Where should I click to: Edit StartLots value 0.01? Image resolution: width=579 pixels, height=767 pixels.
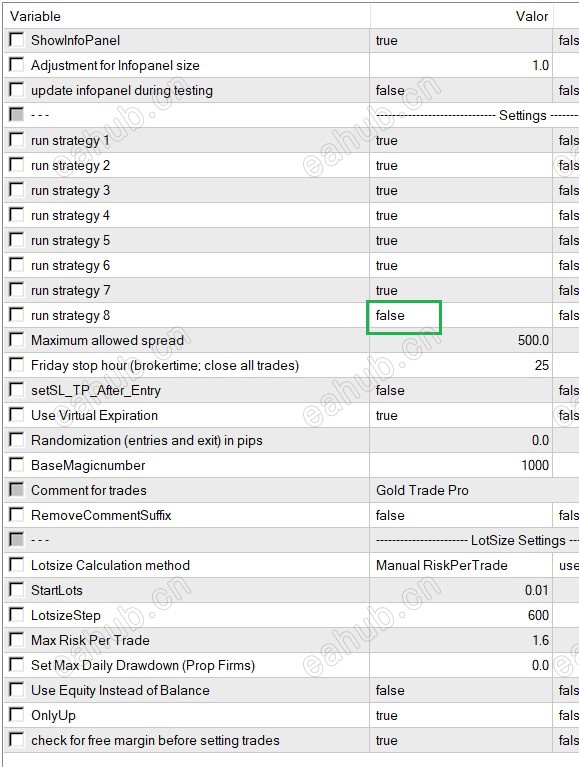(461, 590)
